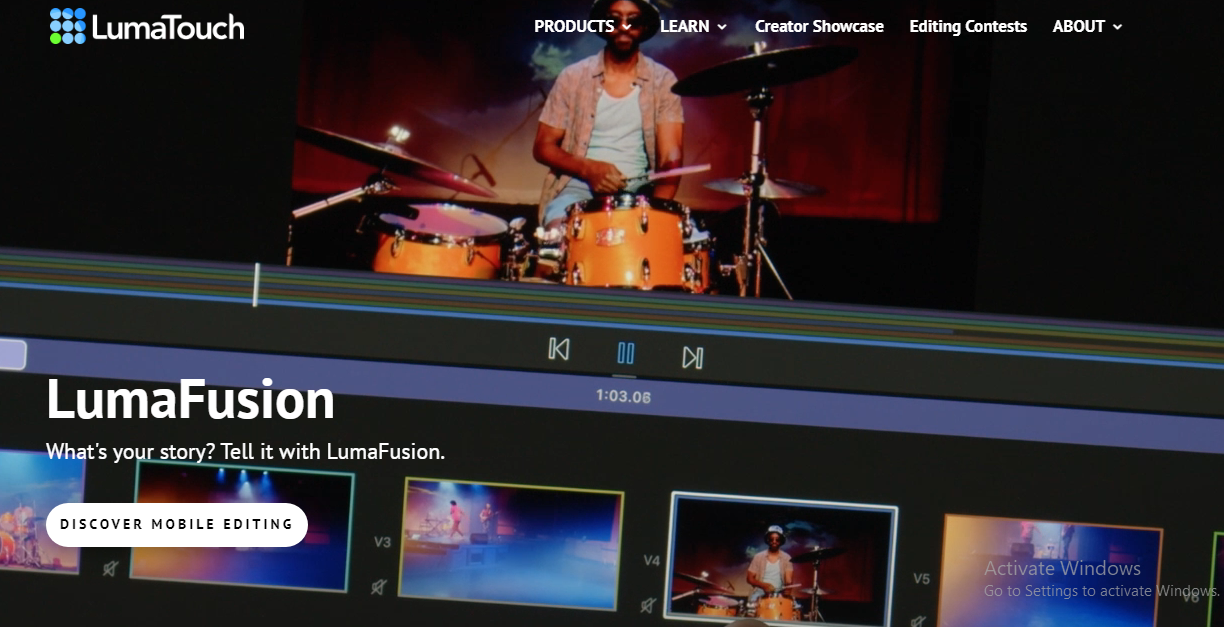Open the Creator Showcase page
The height and width of the screenshot is (627, 1224).
point(819,27)
